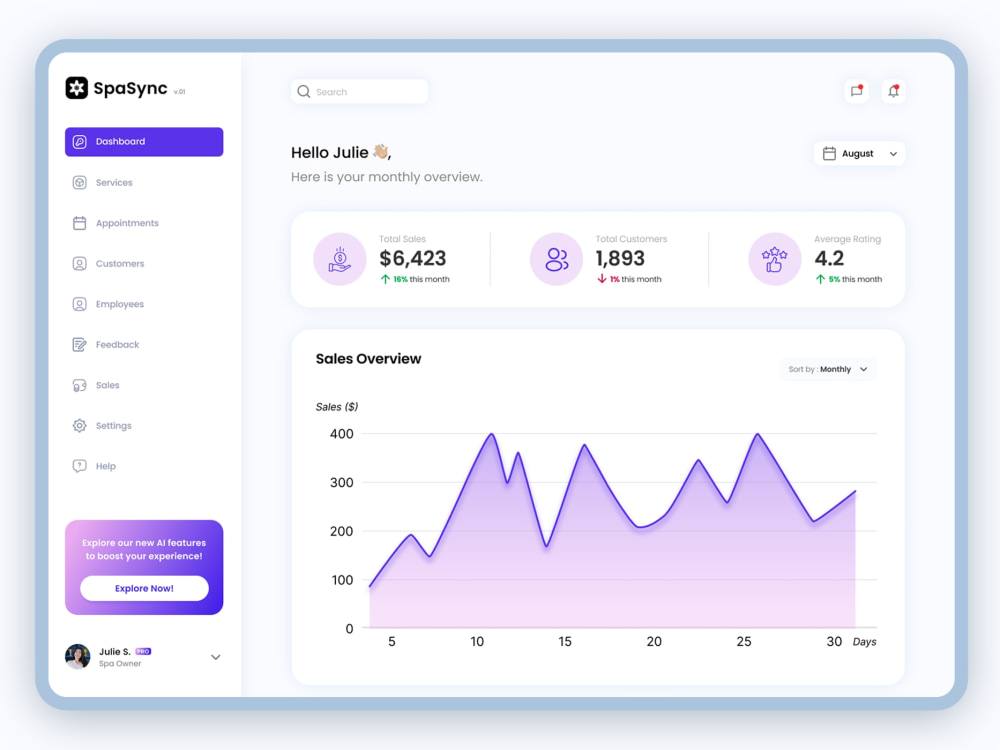Screen dimensions: 1000x750
Task: Click the v.01 version label
Action: pyautogui.click(x=180, y=92)
